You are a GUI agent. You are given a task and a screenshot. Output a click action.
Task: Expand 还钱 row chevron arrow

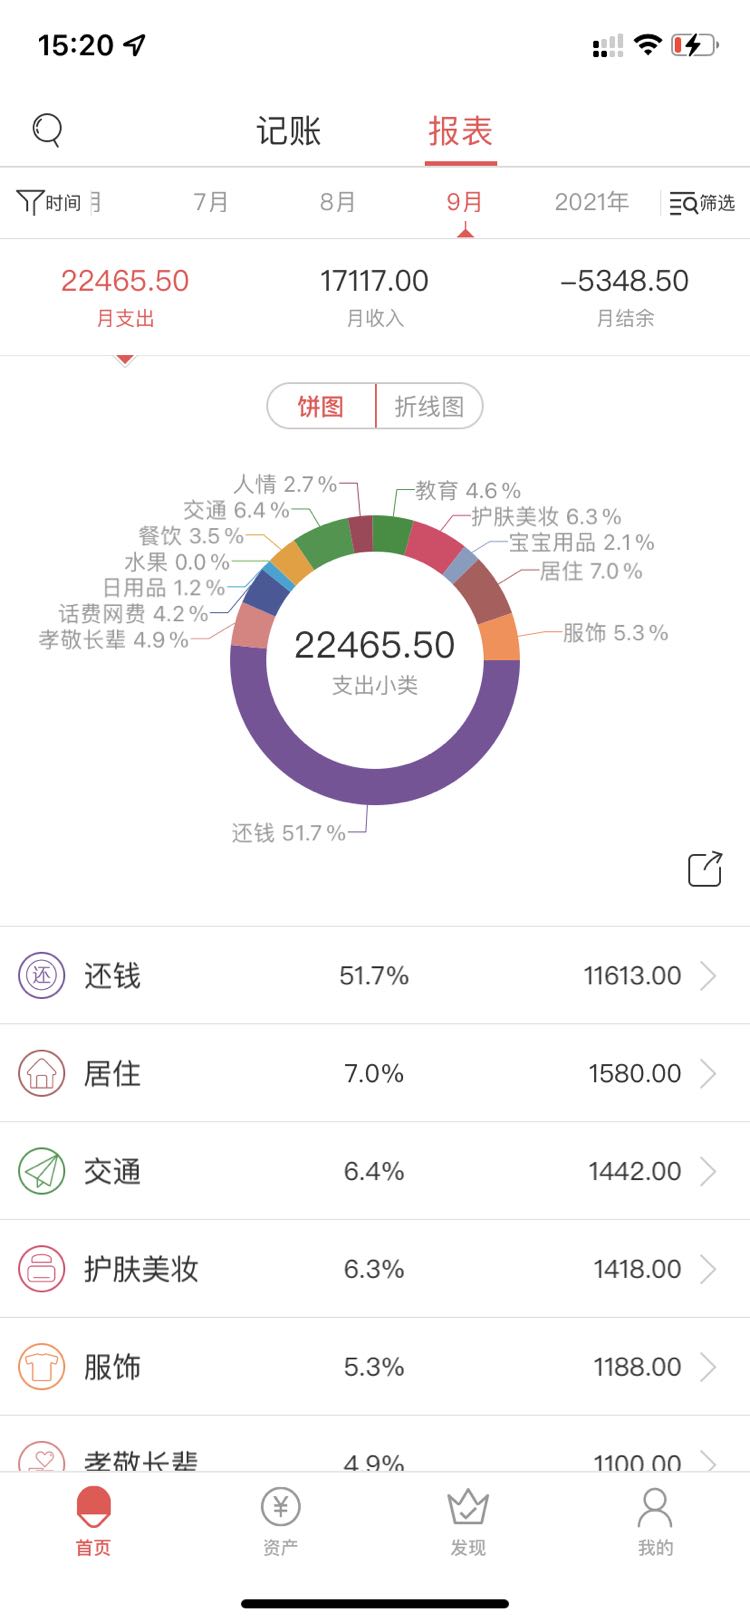point(708,975)
